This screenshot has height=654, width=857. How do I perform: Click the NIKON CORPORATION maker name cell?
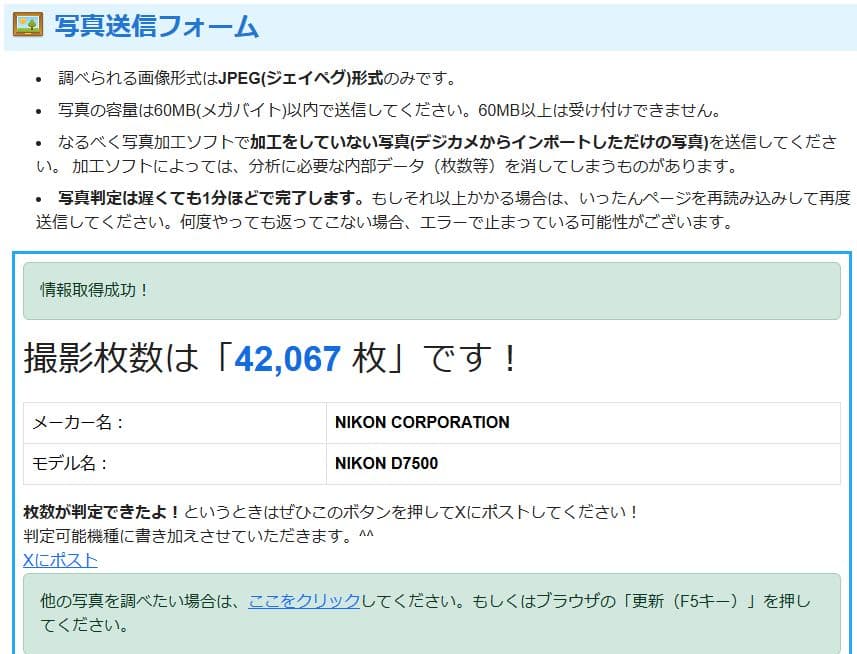click(419, 423)
